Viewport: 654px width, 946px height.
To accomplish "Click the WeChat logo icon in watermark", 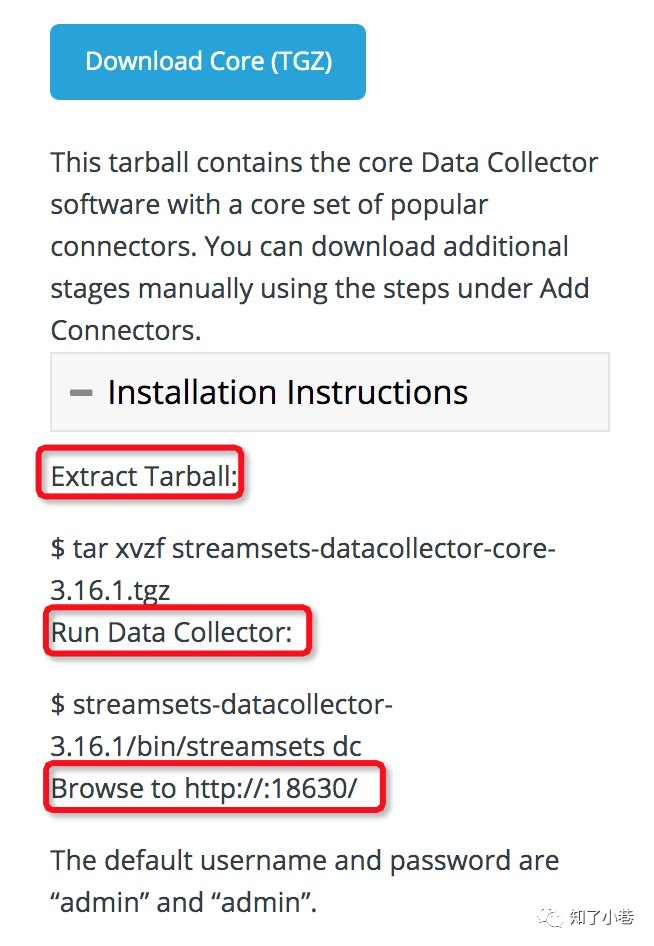I will tap(550, 917).
